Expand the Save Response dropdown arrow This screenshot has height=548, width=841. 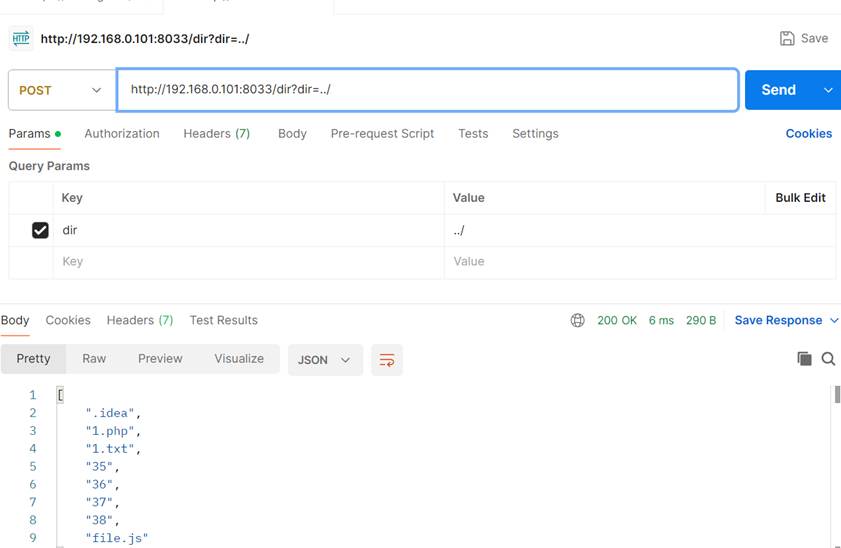click(833, 320)
